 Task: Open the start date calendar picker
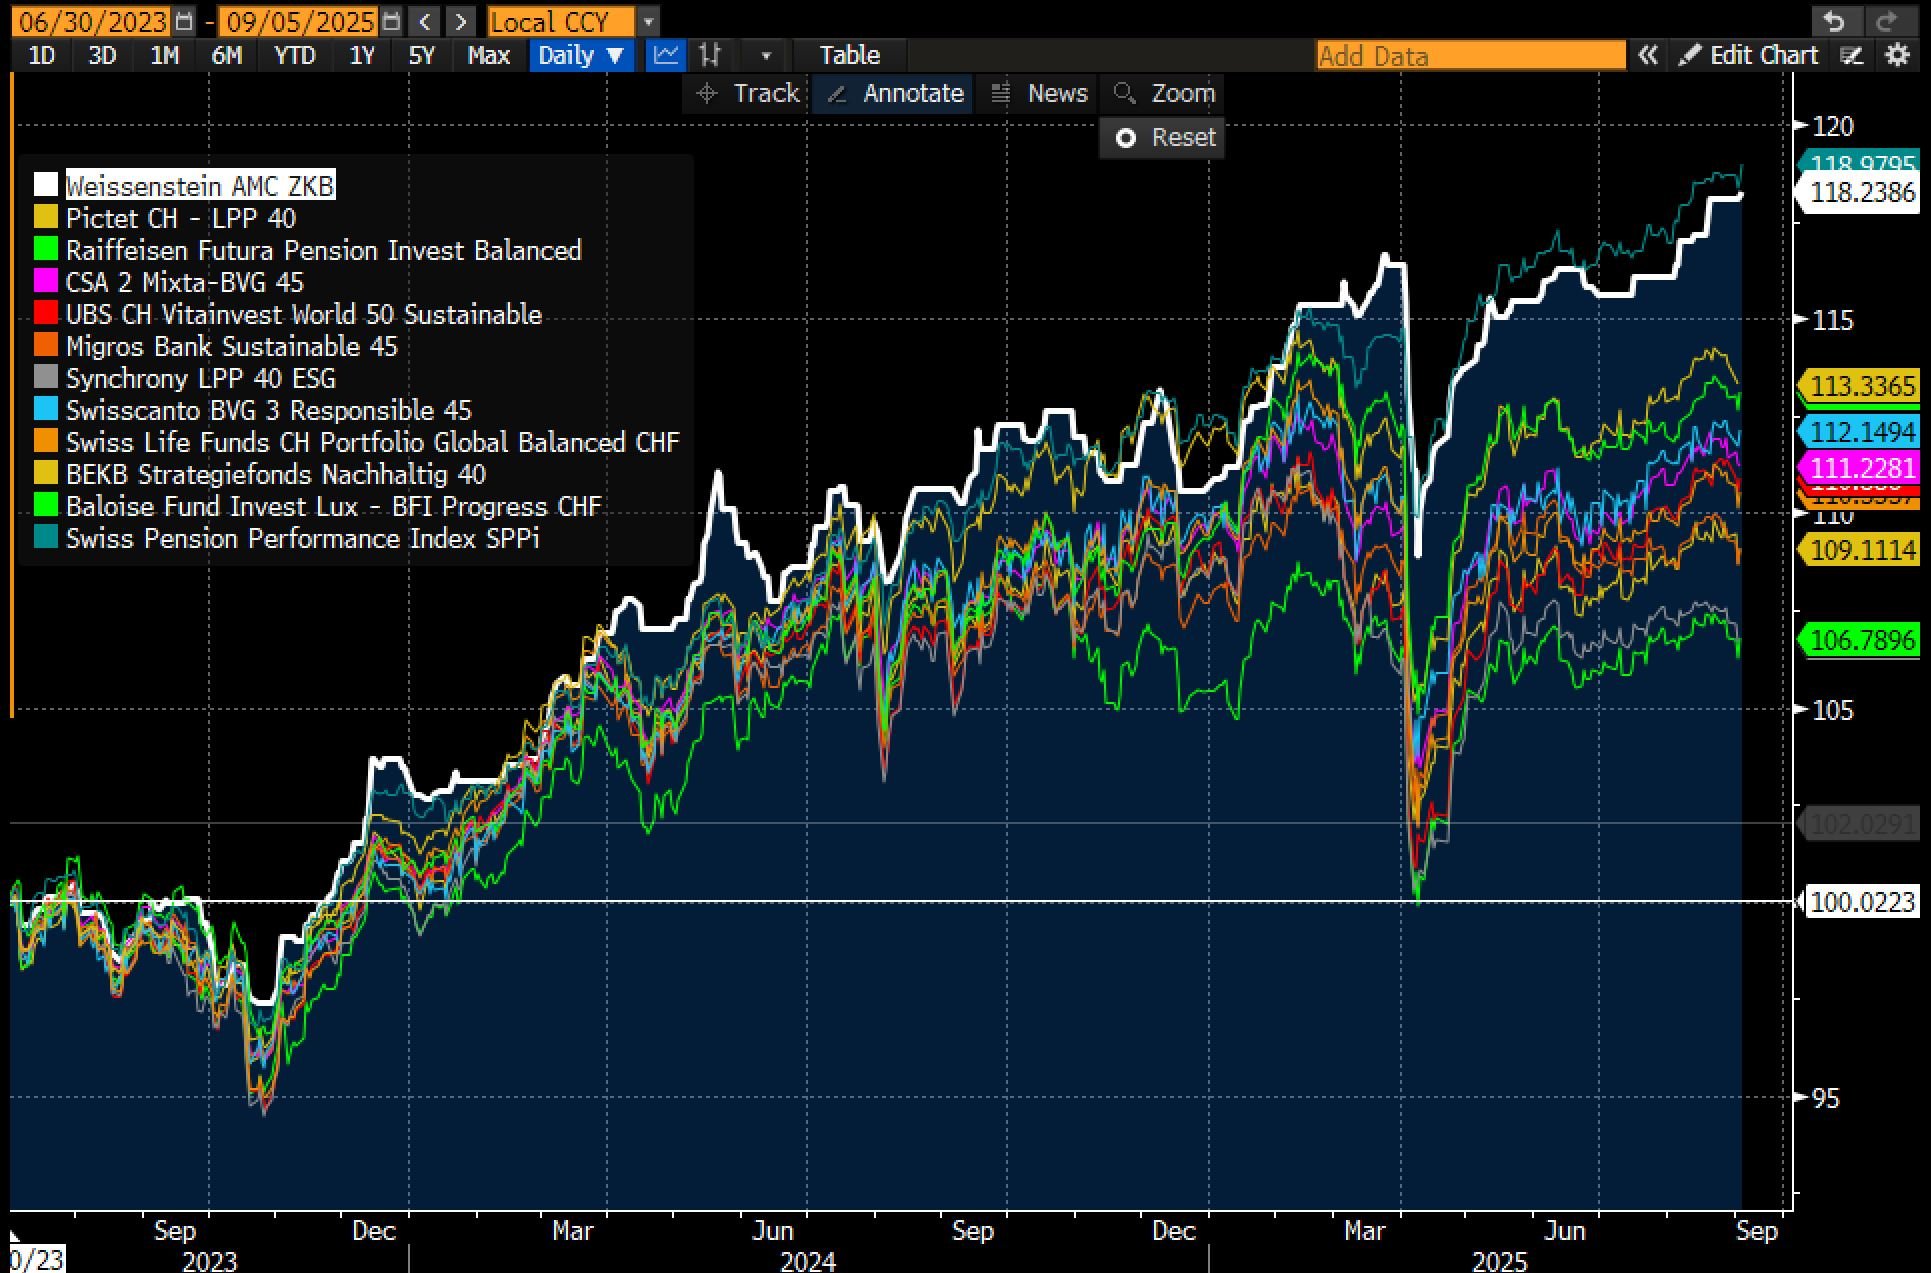coord(184,21)
